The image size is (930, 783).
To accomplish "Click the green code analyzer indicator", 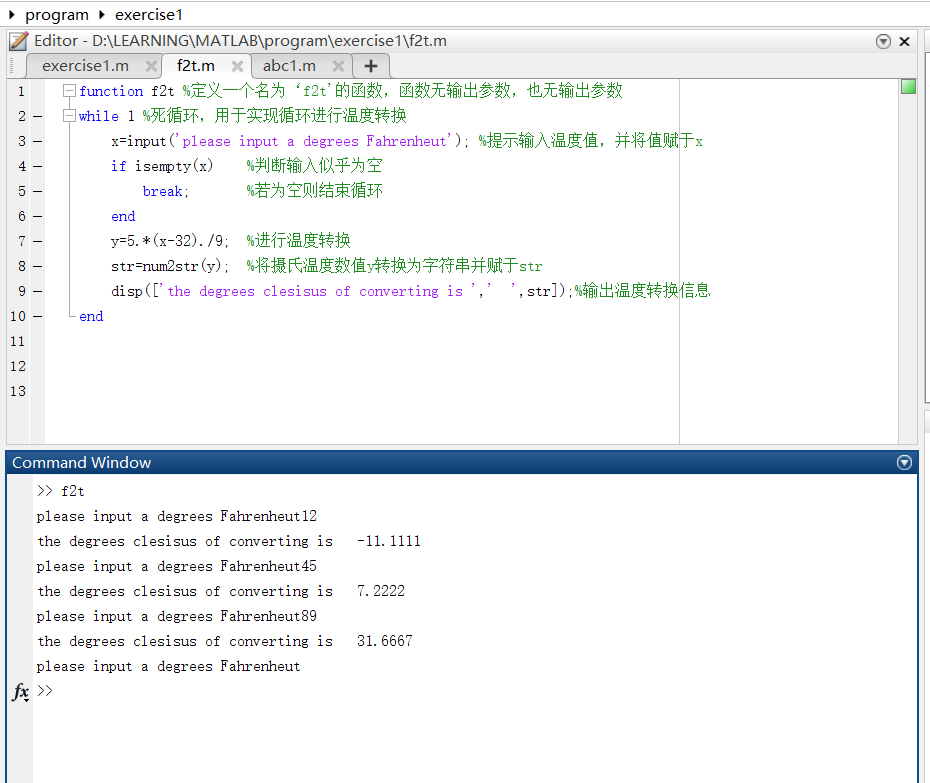I will coord(907,89).
